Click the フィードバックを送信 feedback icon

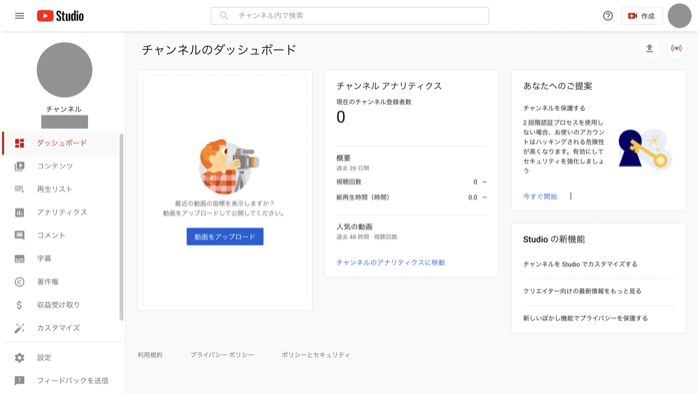click(19, 381)
